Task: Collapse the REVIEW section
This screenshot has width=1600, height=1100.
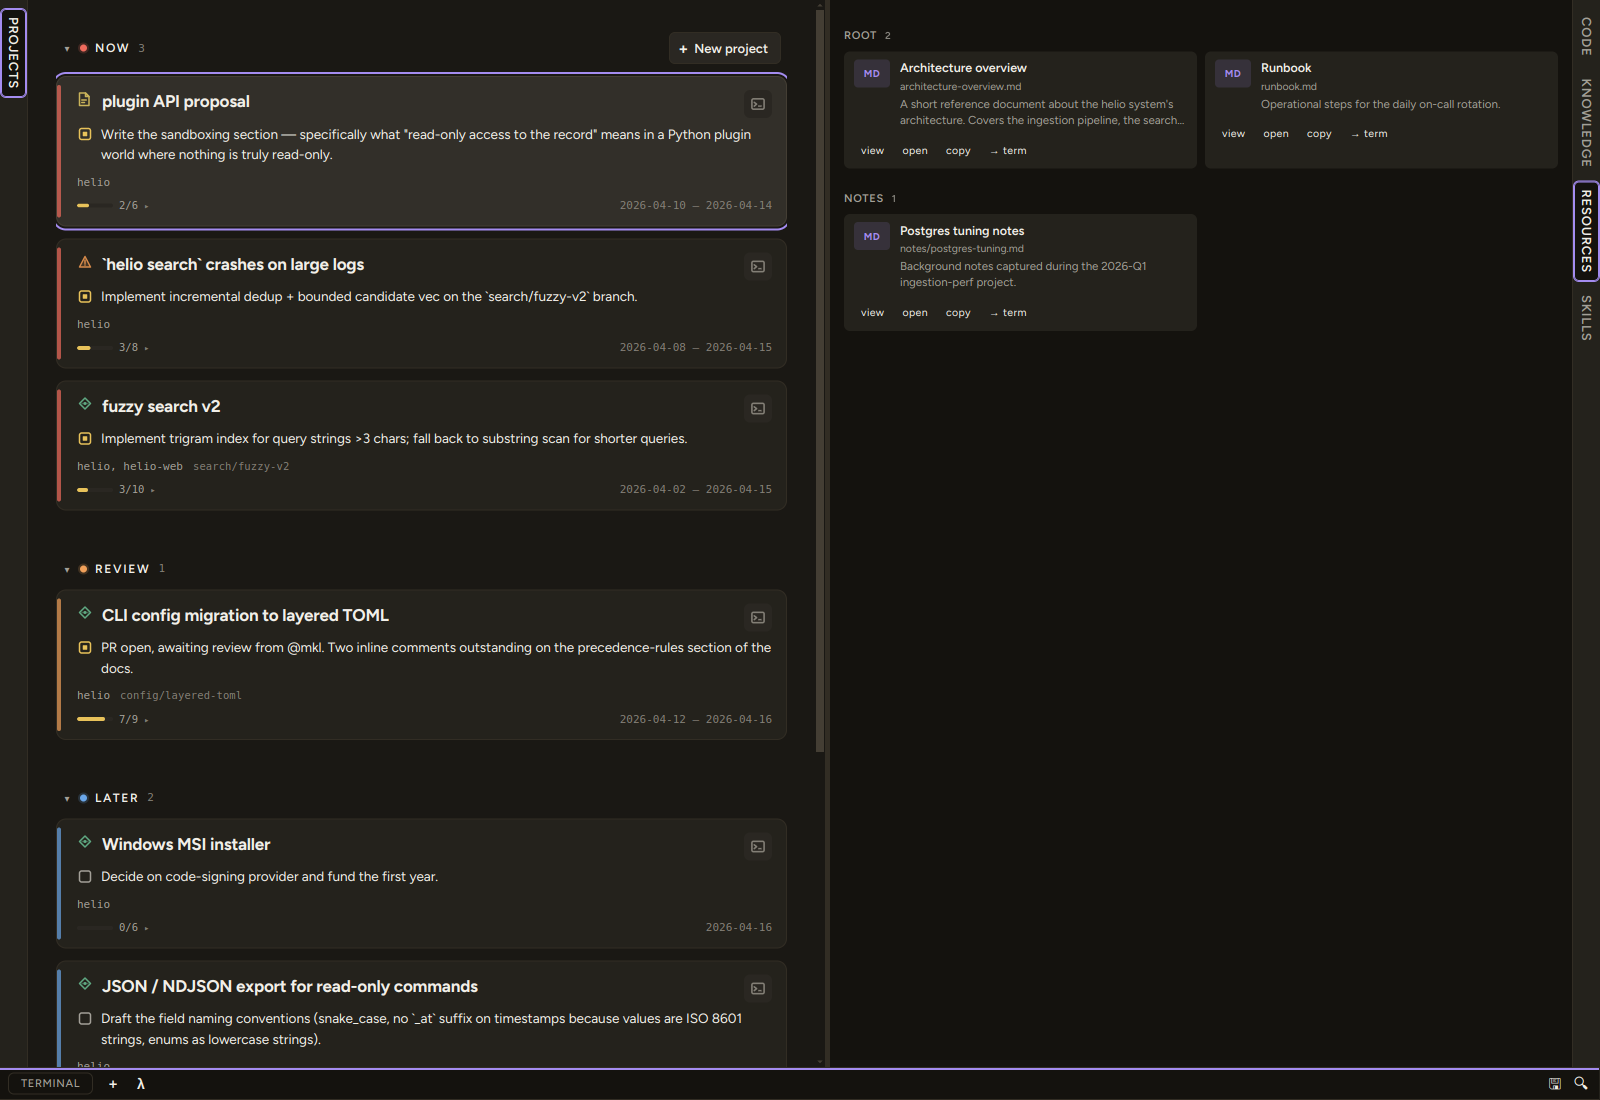Action: (x=67, y=570)
